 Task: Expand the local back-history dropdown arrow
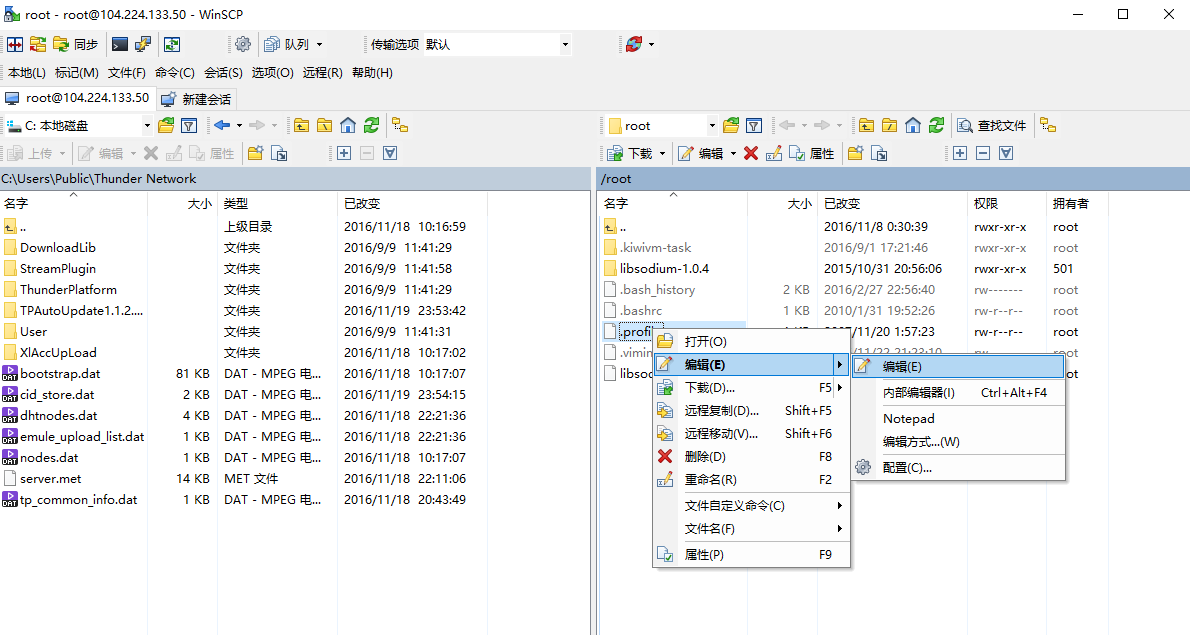pos(239,125)
